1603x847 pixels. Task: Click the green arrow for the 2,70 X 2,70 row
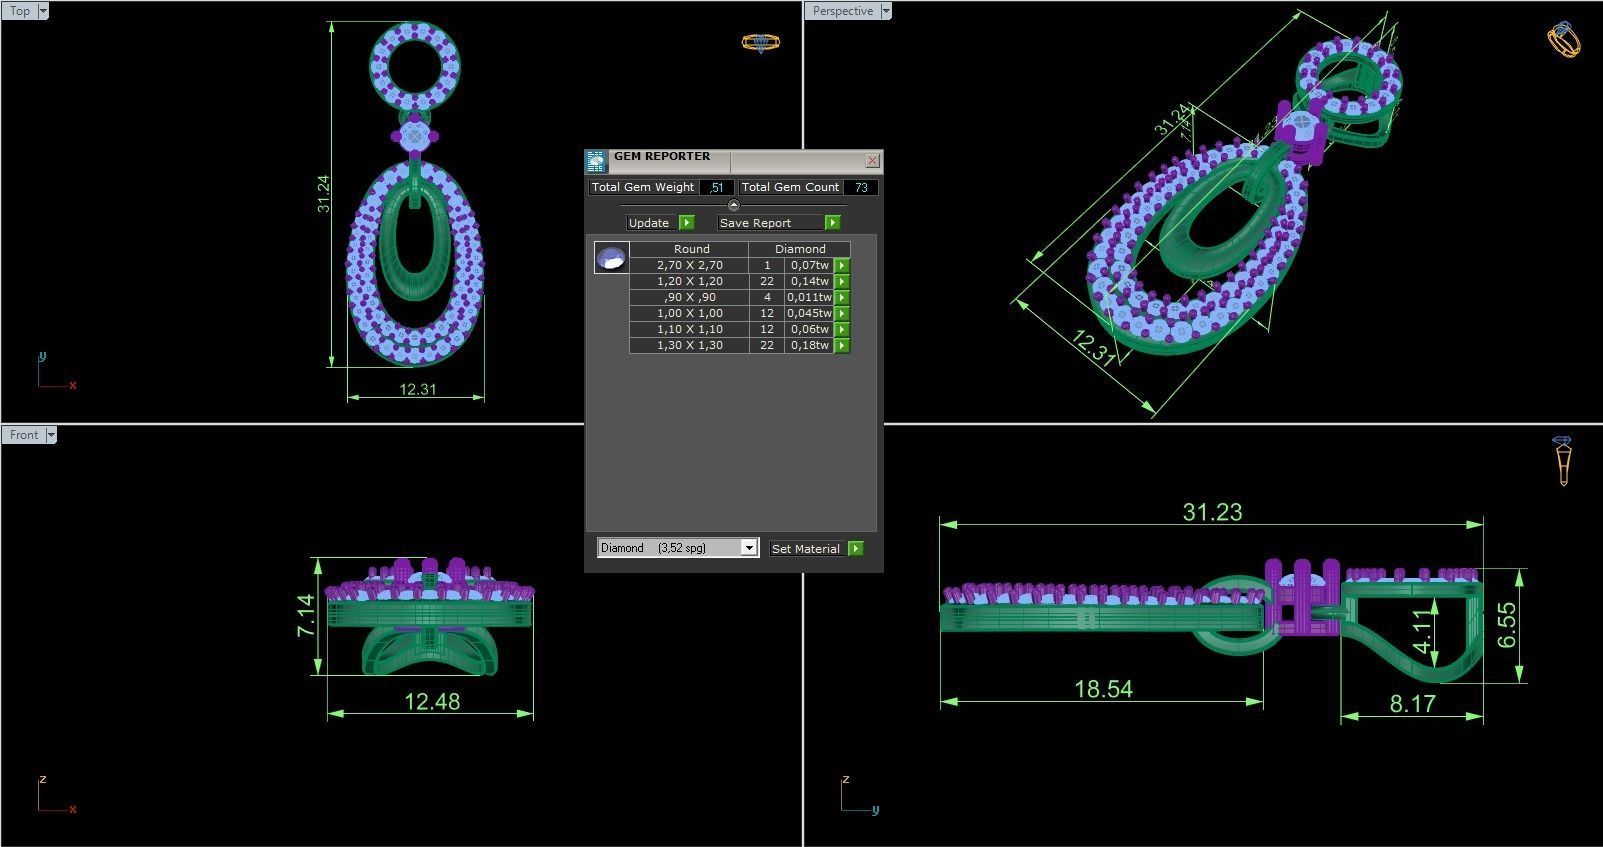[x=842, y=266]
